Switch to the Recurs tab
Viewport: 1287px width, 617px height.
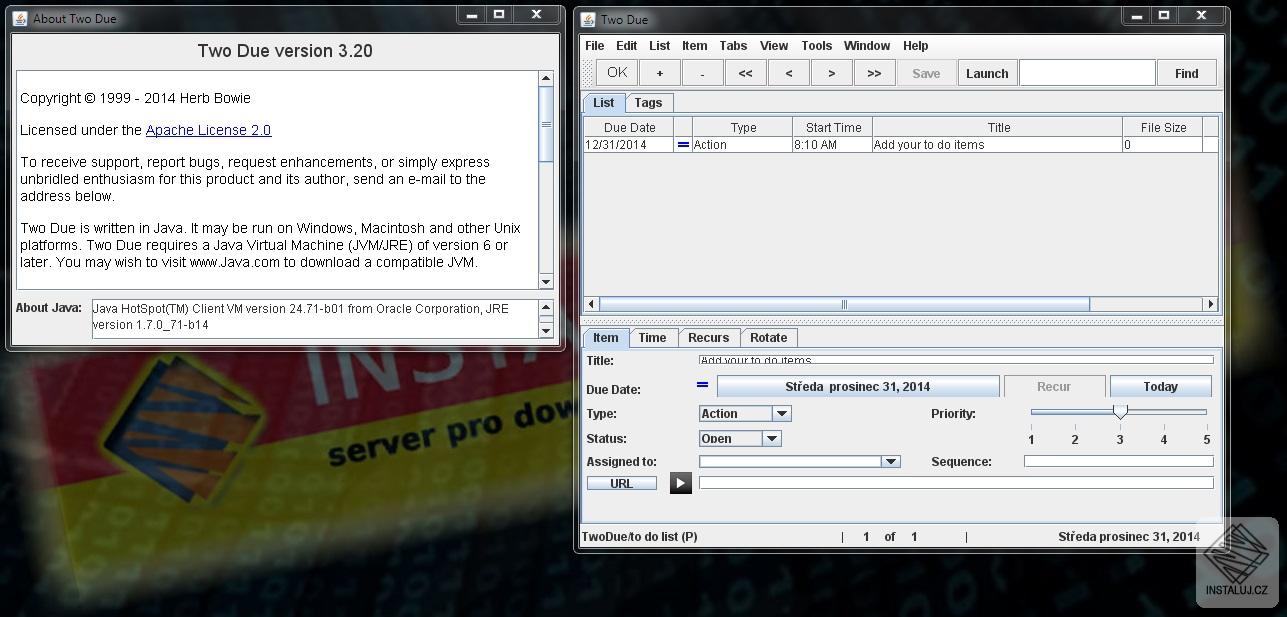click(708, 338)
